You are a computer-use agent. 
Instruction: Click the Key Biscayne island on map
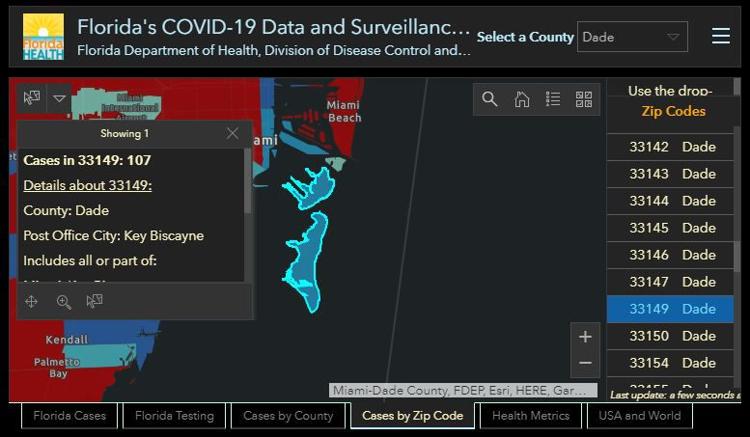click(306, 261)
